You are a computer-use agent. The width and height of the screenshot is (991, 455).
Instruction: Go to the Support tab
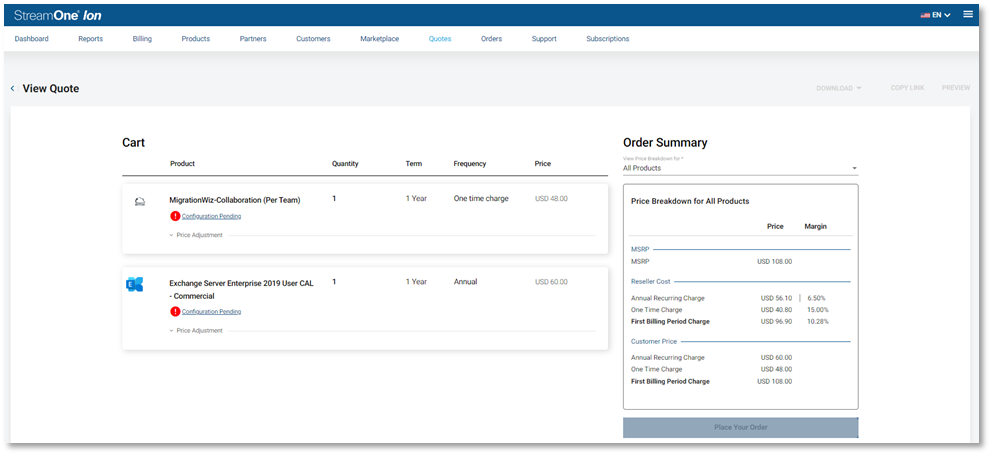pyautogui.click(x=544, y=39)
